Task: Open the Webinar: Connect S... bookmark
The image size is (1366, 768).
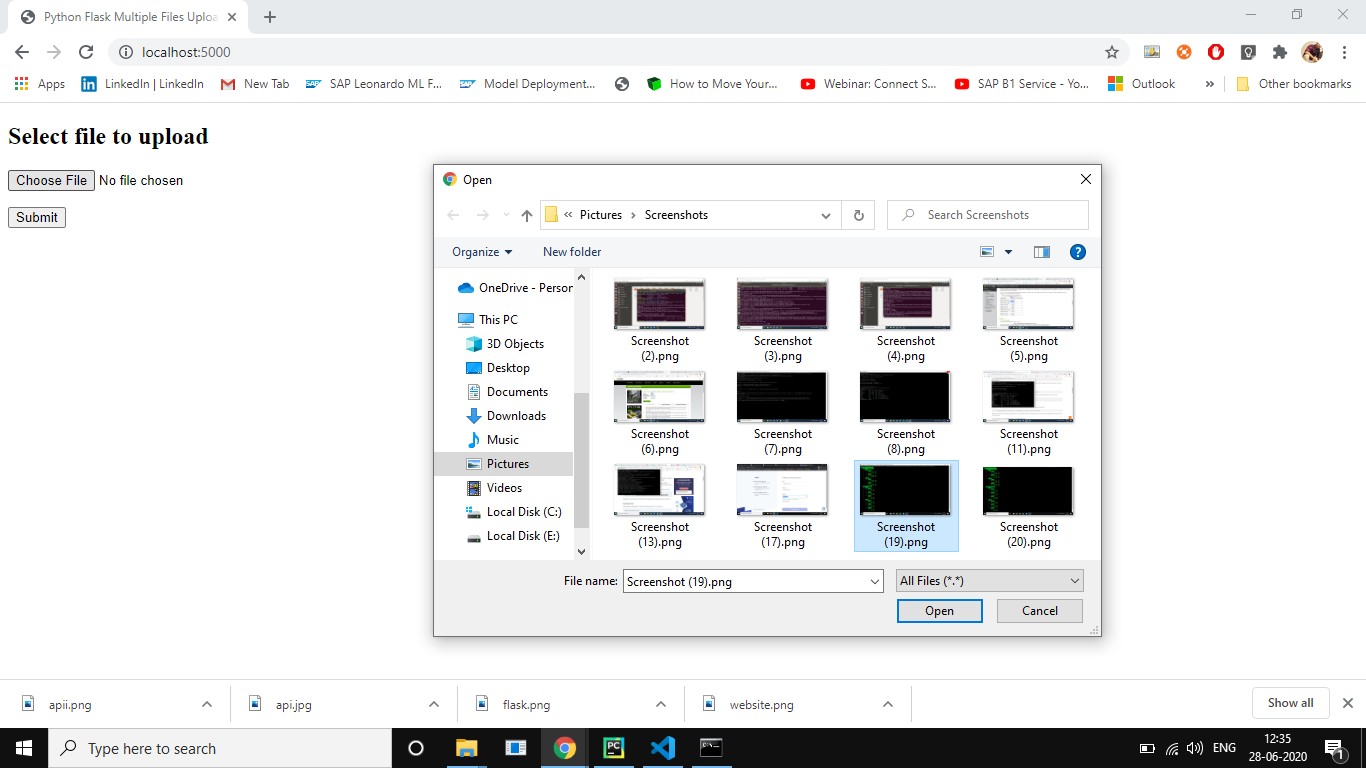Action: 868,84
